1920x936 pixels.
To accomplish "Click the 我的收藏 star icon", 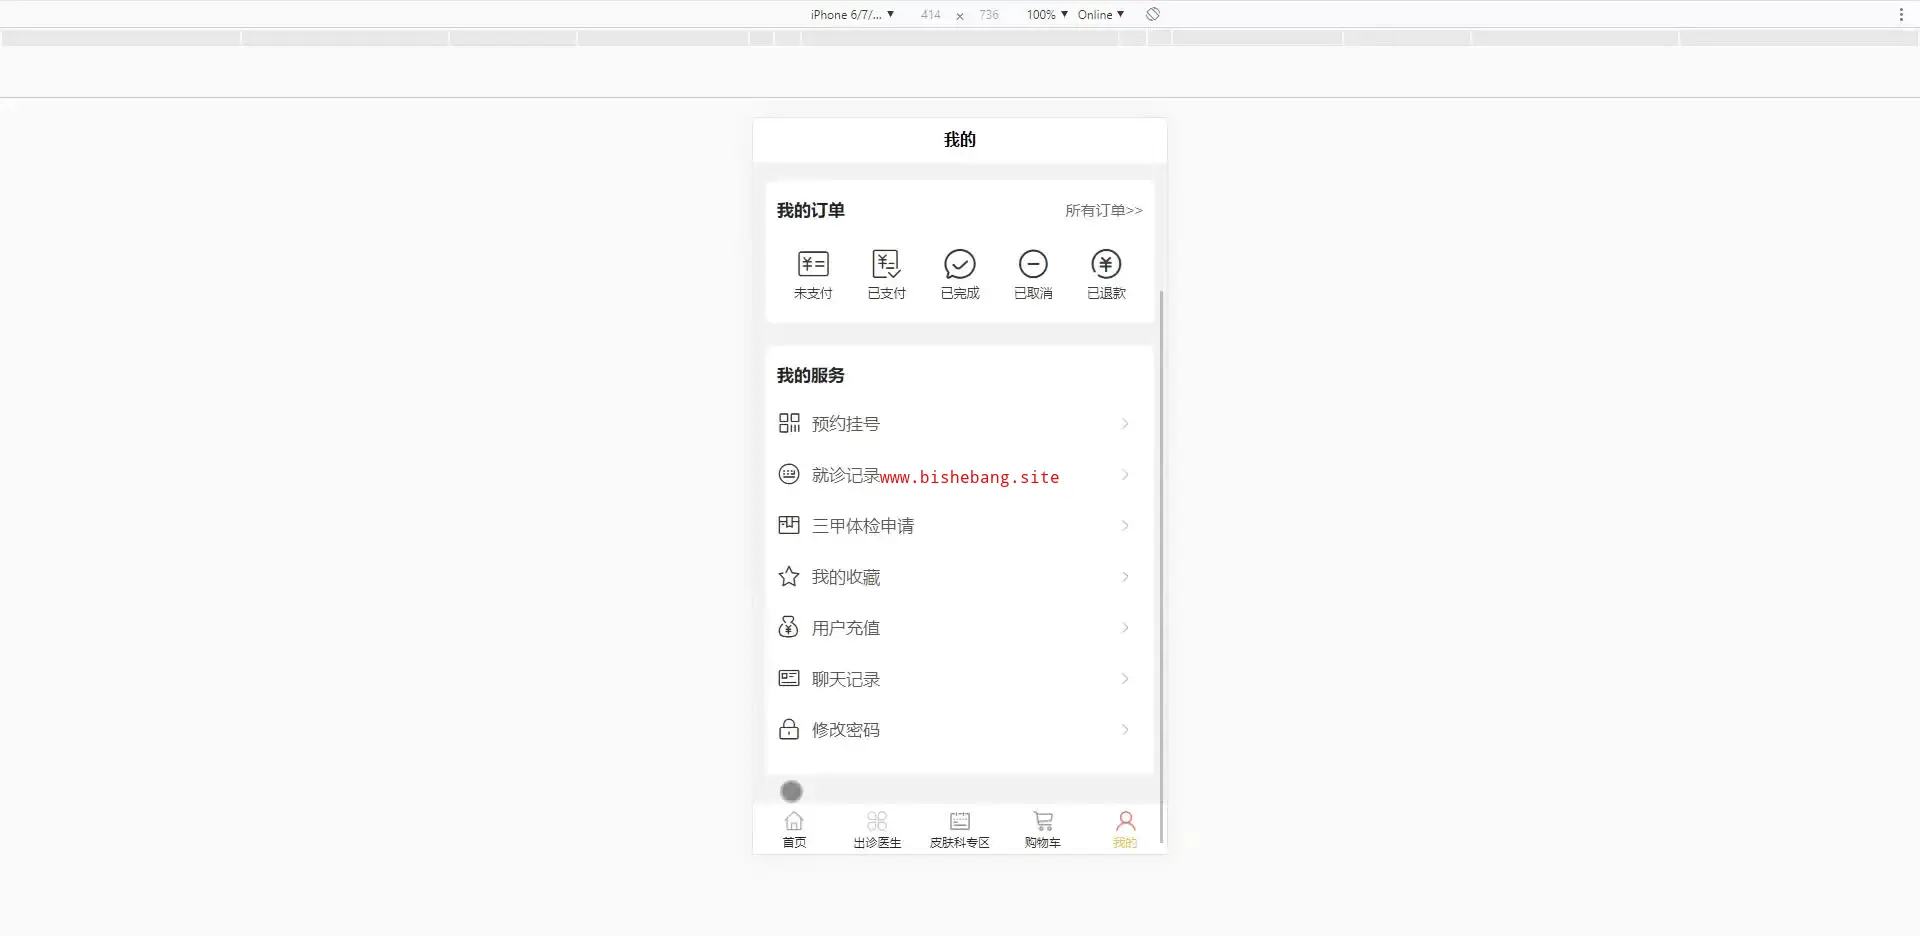I will pyautogui.click(x=789, y=576).
